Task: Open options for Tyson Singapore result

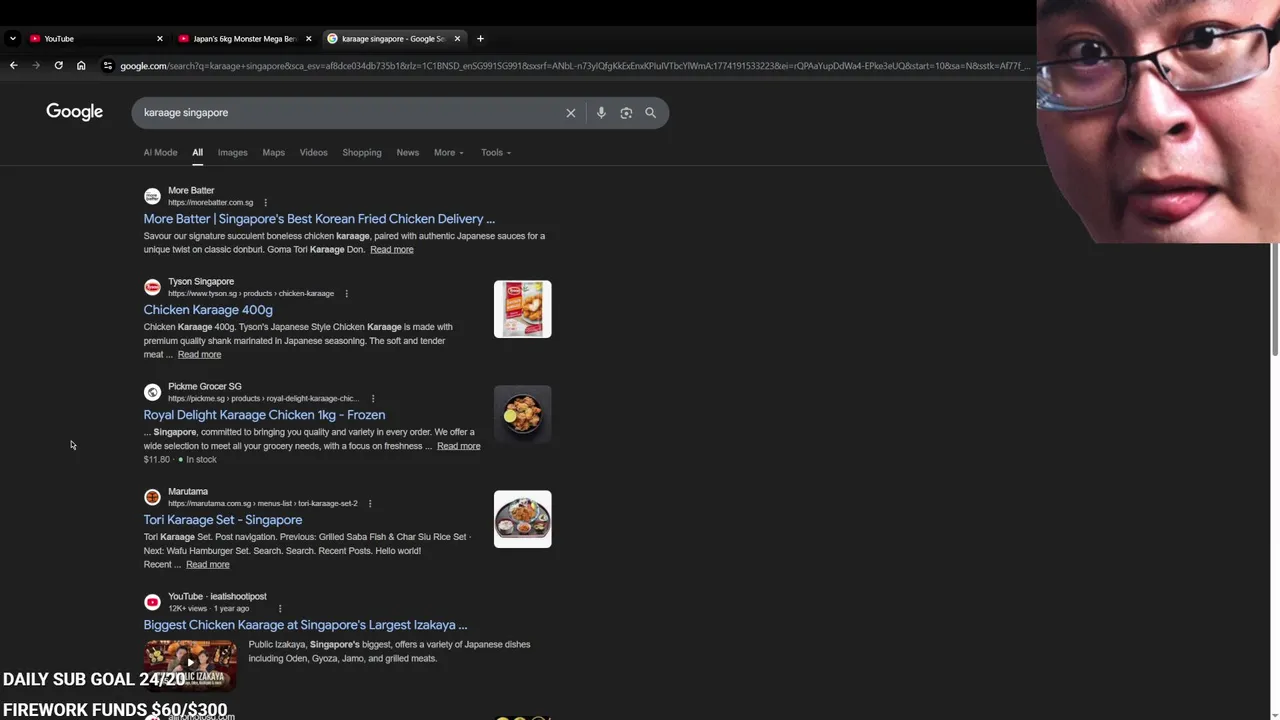Action: (x=346, y=294)
